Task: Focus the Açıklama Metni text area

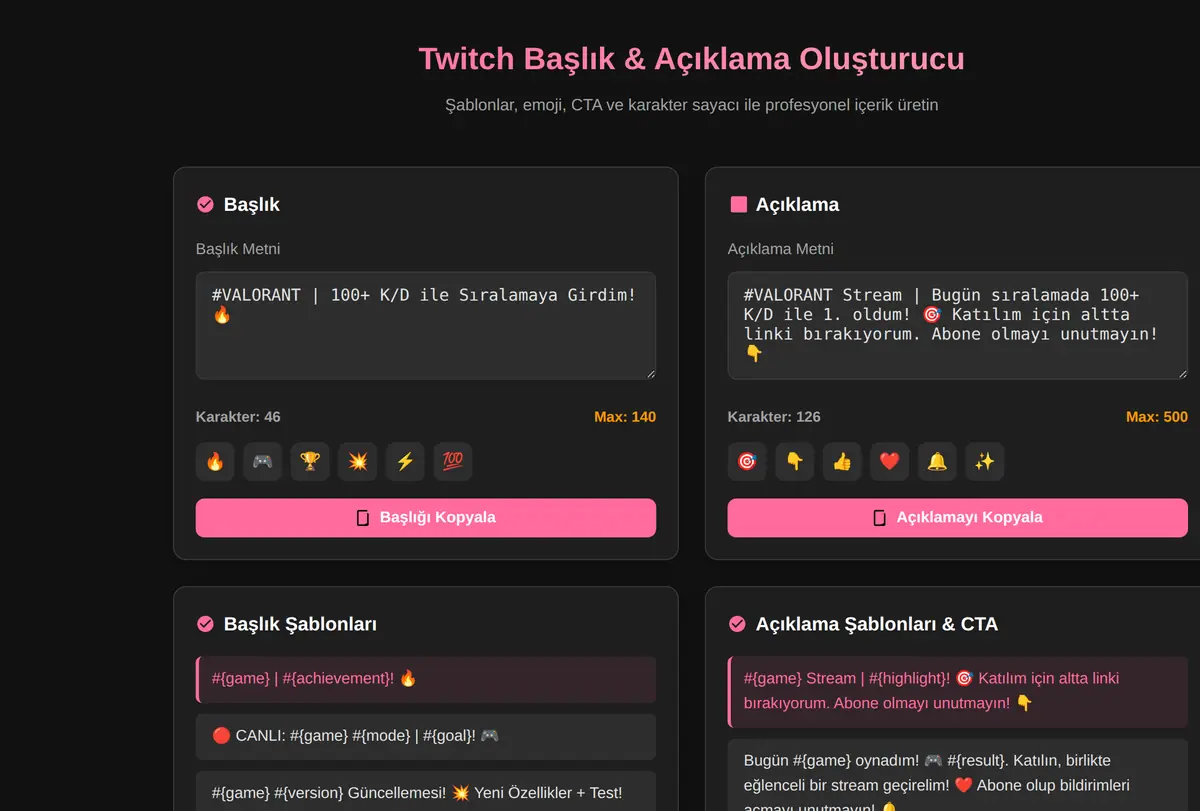Action: tap(958, 326)
